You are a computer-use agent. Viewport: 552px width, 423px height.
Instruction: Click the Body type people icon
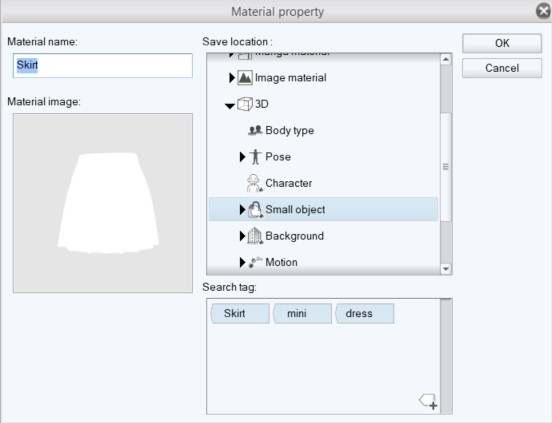(x=255, y=130)
